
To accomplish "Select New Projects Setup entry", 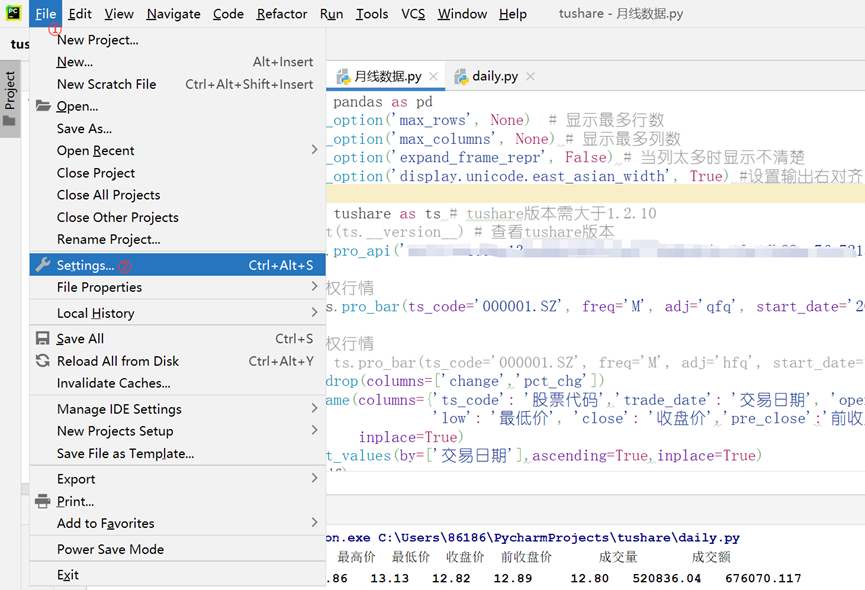I will click(x=177, y=431).
